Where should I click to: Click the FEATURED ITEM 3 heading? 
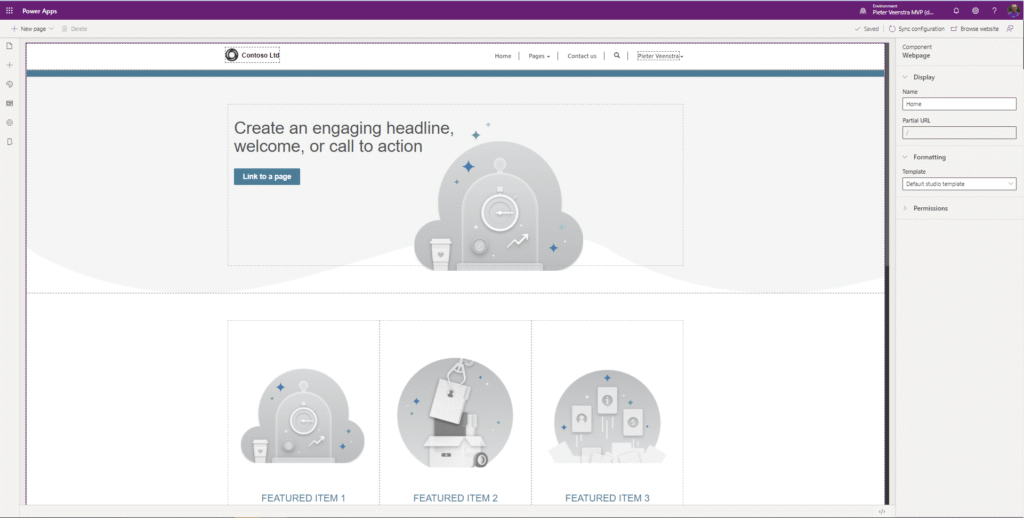607,498
